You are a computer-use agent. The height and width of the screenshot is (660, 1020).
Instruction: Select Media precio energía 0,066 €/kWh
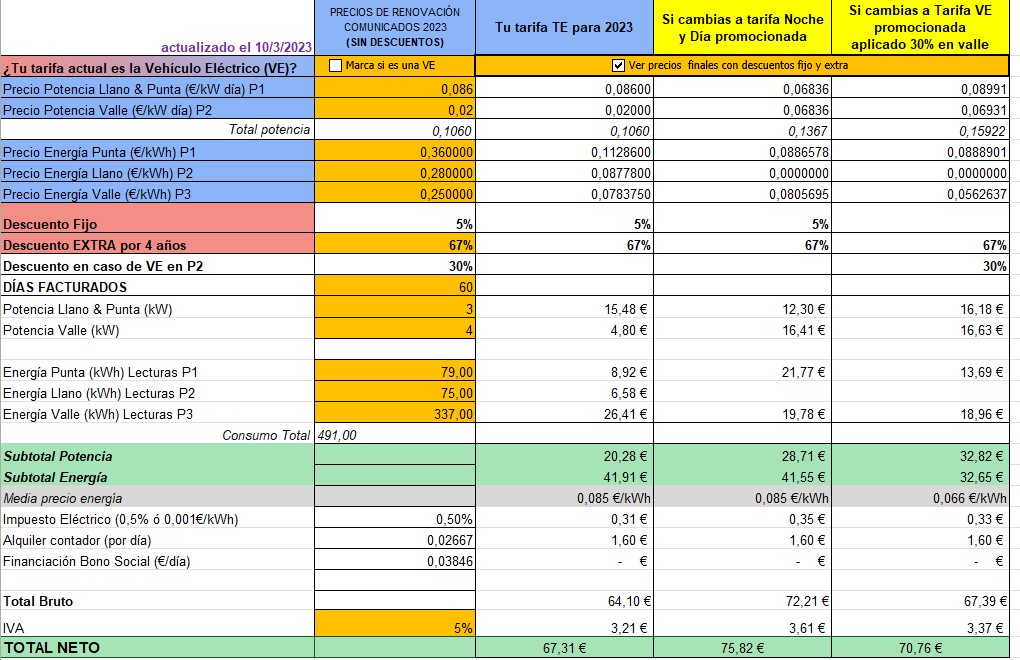[969, 498]
